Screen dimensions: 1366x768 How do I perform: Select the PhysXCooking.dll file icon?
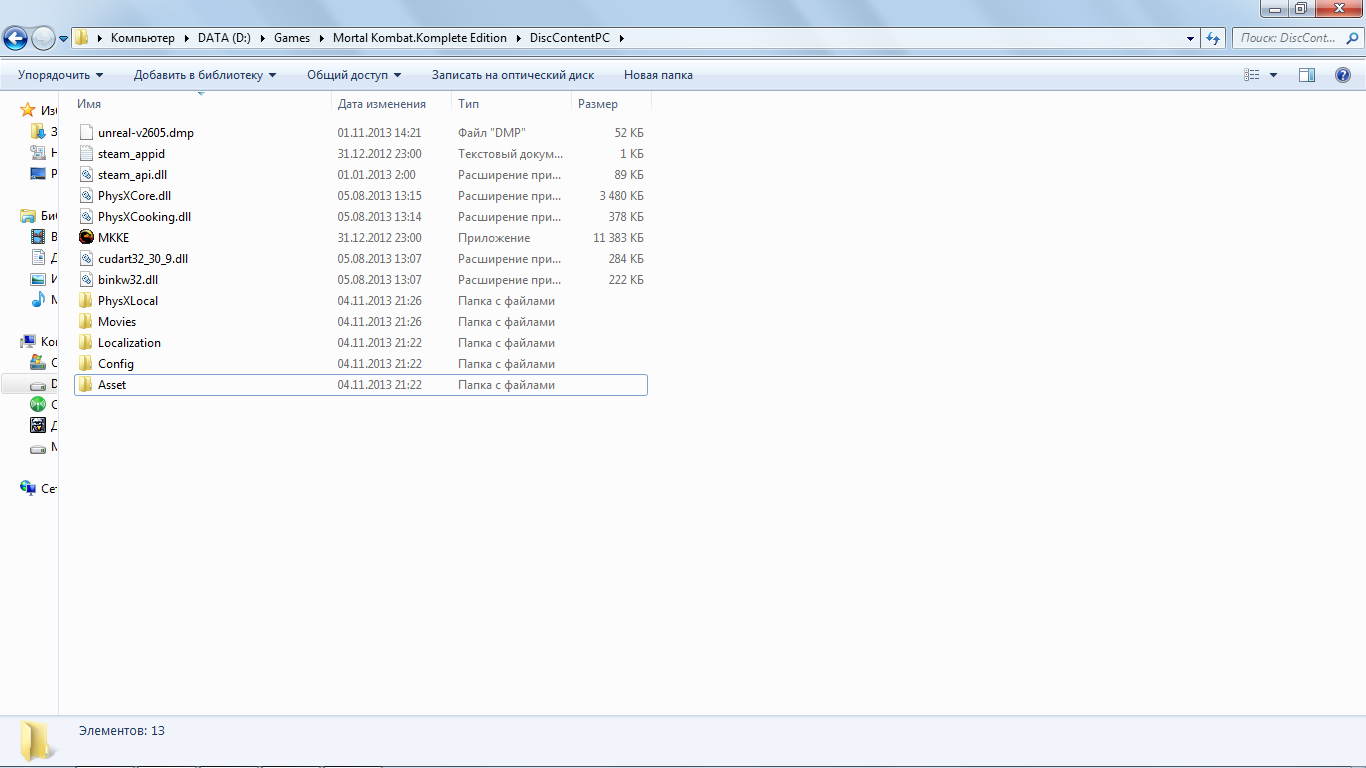tap(86, 217)
